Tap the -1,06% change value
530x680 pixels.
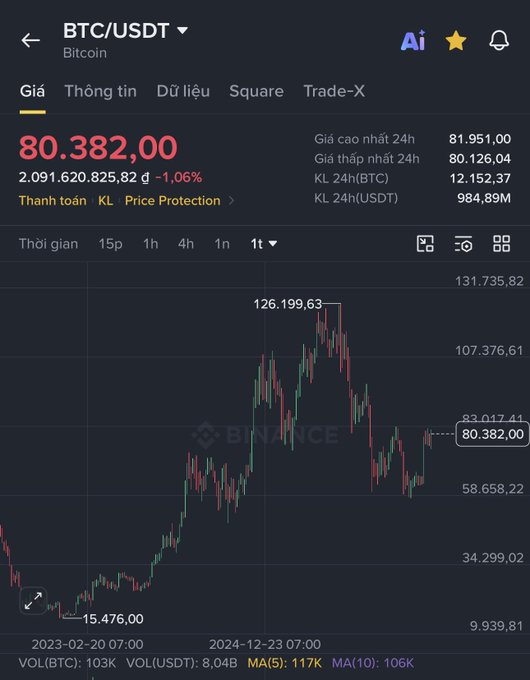[x=179, y=177]
